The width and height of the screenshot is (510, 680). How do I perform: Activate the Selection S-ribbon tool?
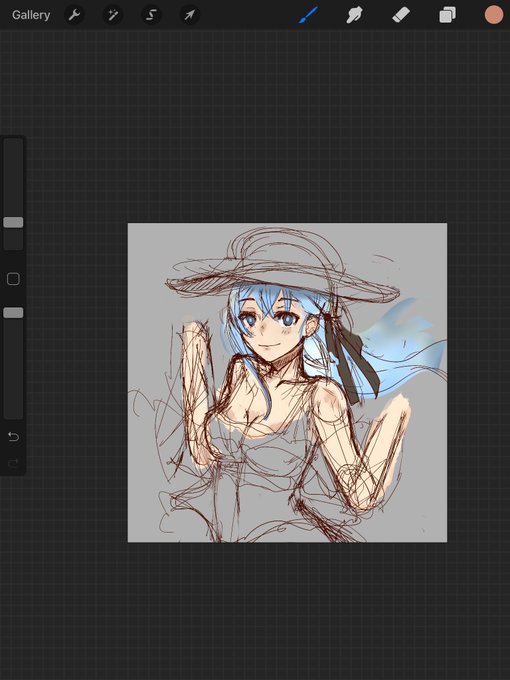(x=151, y=15)
